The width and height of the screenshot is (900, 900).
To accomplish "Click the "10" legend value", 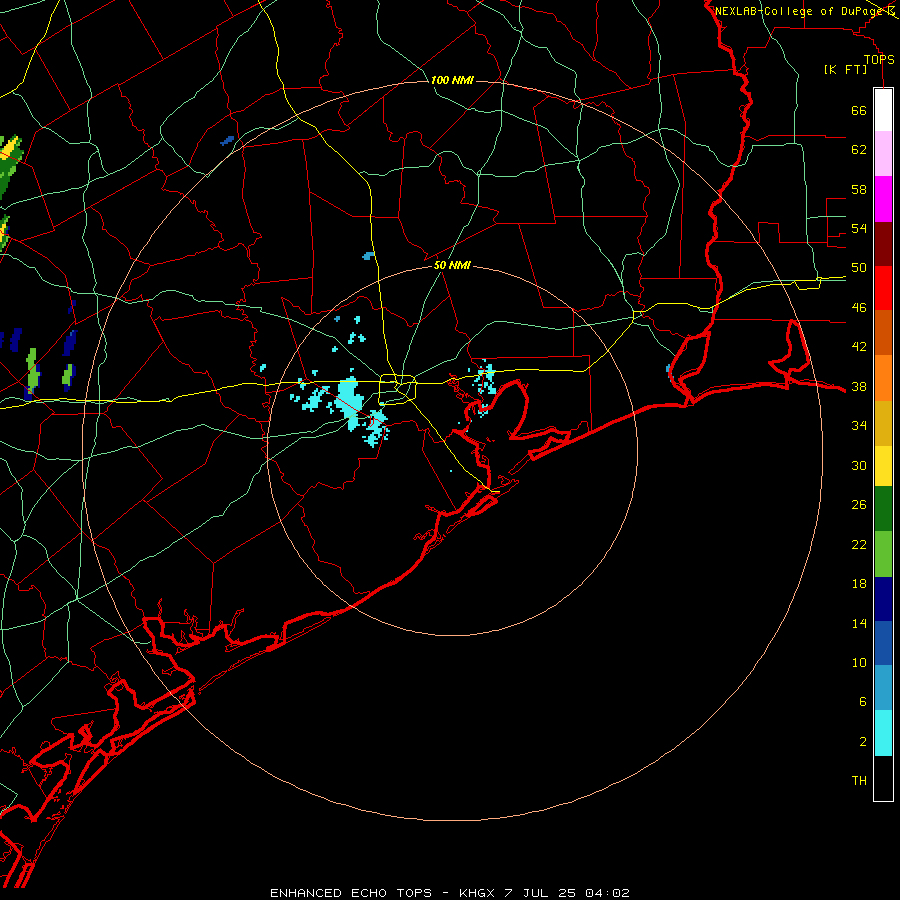I will [x=859, y=663].
